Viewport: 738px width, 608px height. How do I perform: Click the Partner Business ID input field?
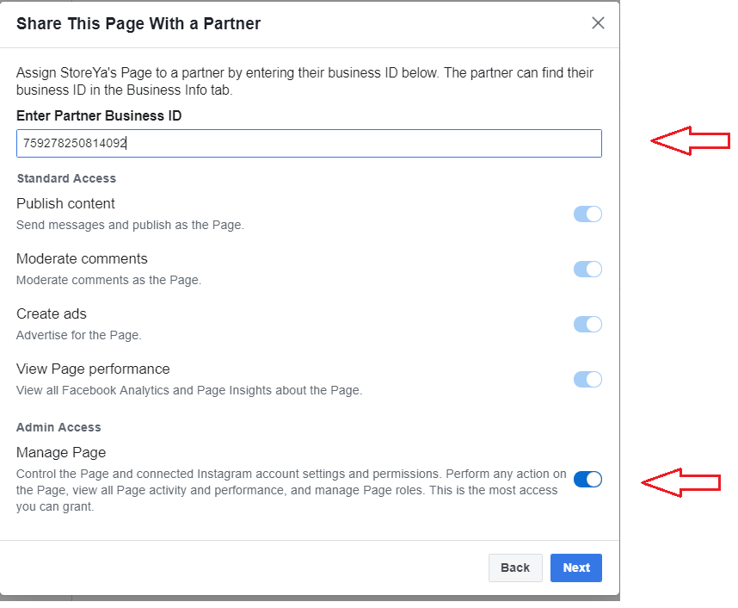308,143
